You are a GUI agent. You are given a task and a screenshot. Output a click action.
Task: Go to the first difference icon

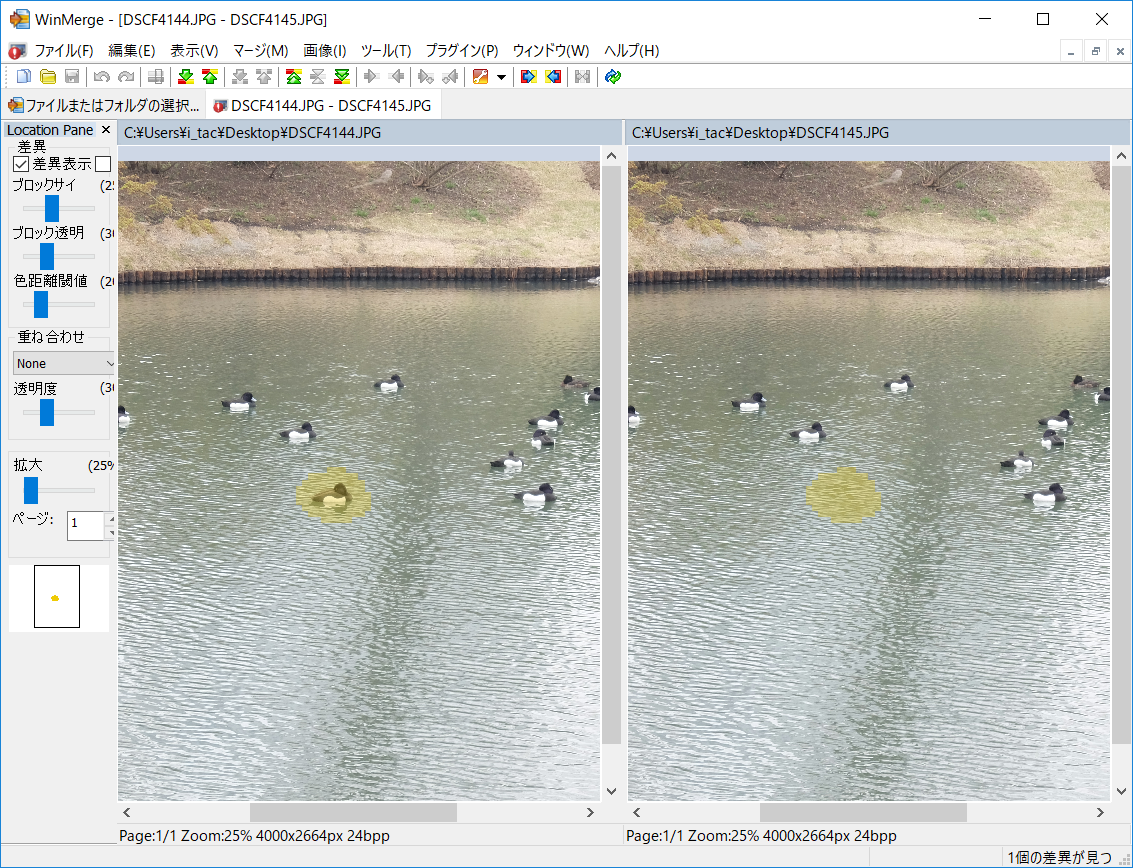(x=293, y=77)
